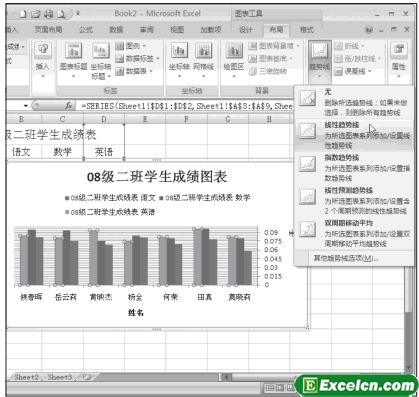
Task: Open the Legend (图例) option
Action: pyautogui.click(x=130, y=46)
